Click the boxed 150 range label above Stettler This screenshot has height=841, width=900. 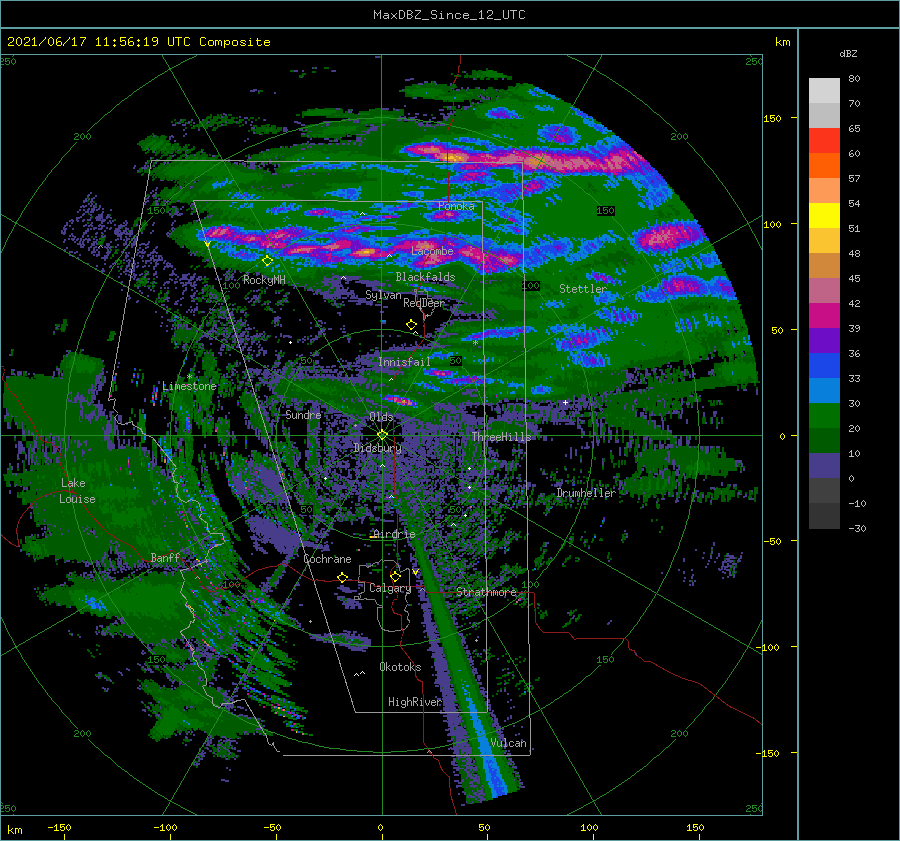pos(606,210)
